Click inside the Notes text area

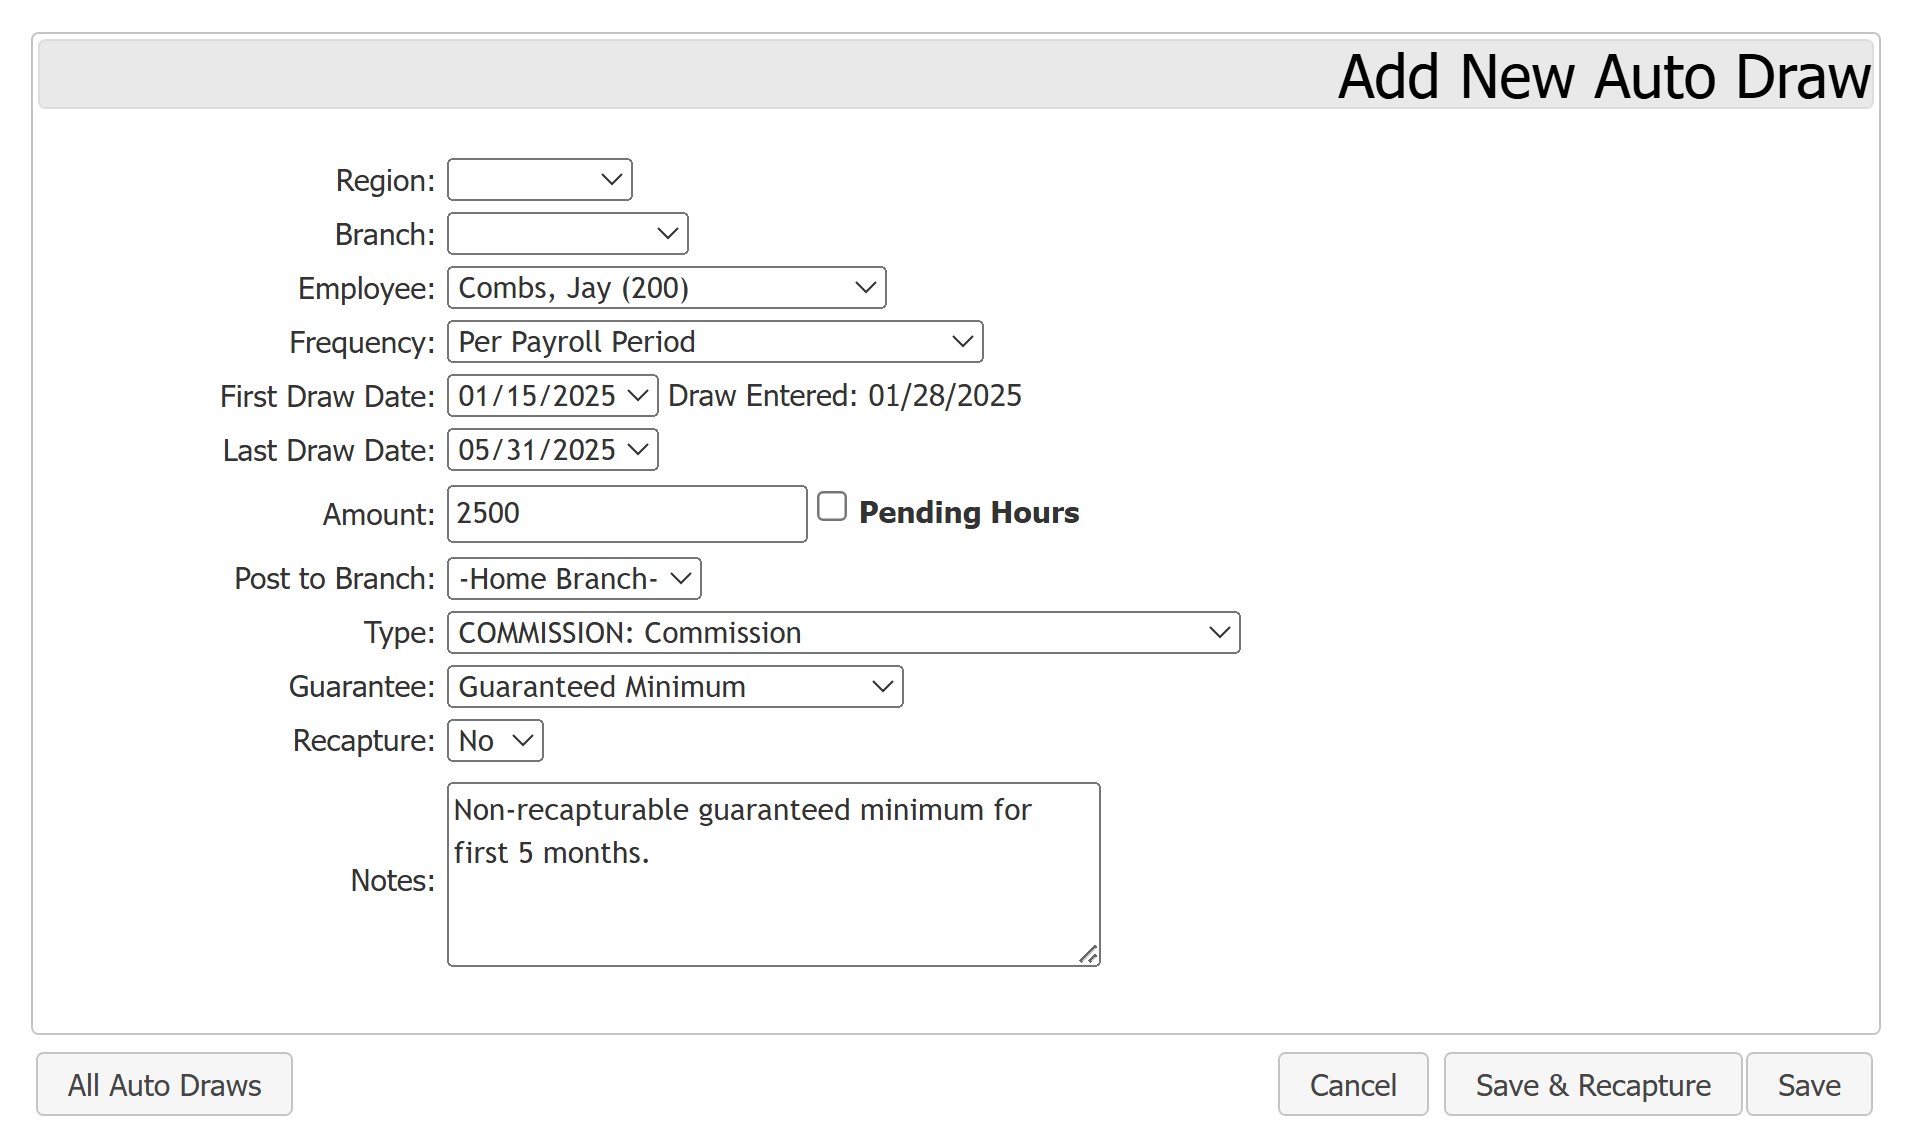(773, 875)
